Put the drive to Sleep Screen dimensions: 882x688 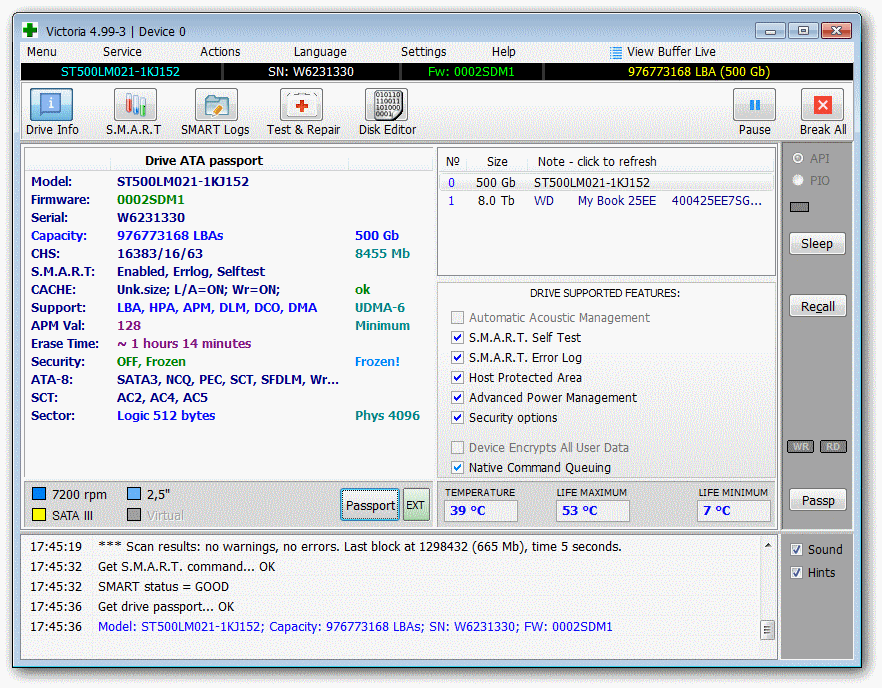coord(817,244)
